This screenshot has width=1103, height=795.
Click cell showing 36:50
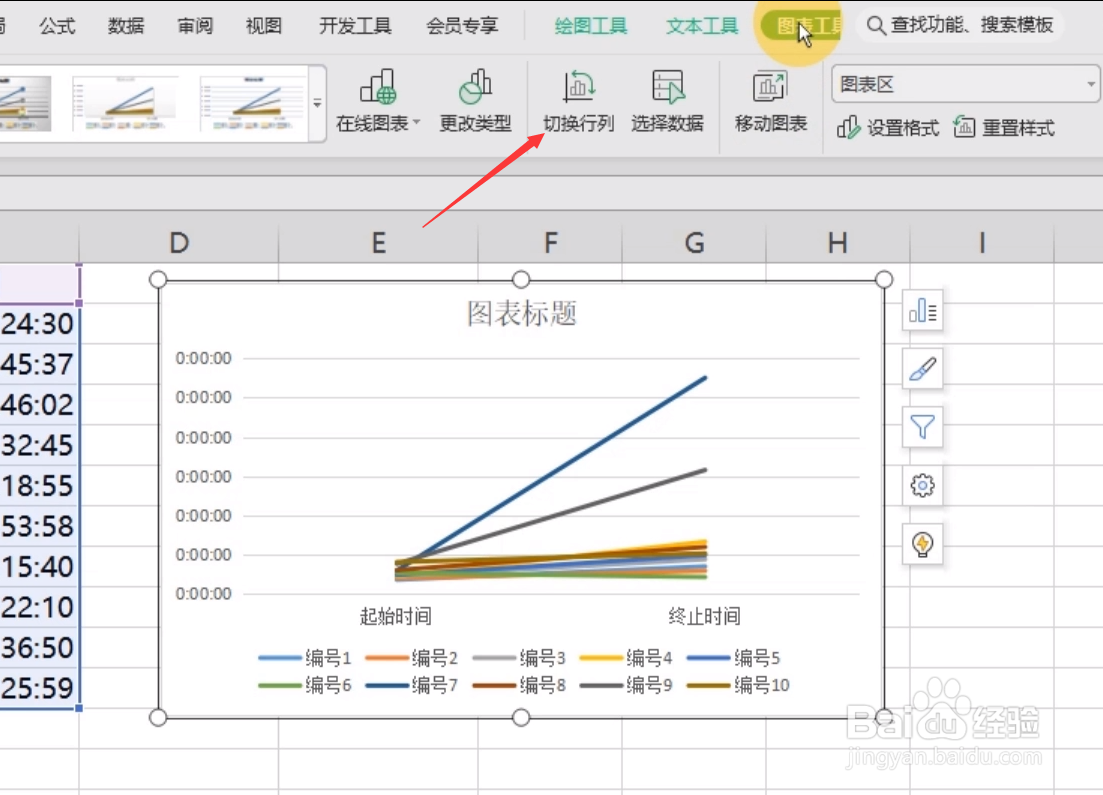[39, 647]
